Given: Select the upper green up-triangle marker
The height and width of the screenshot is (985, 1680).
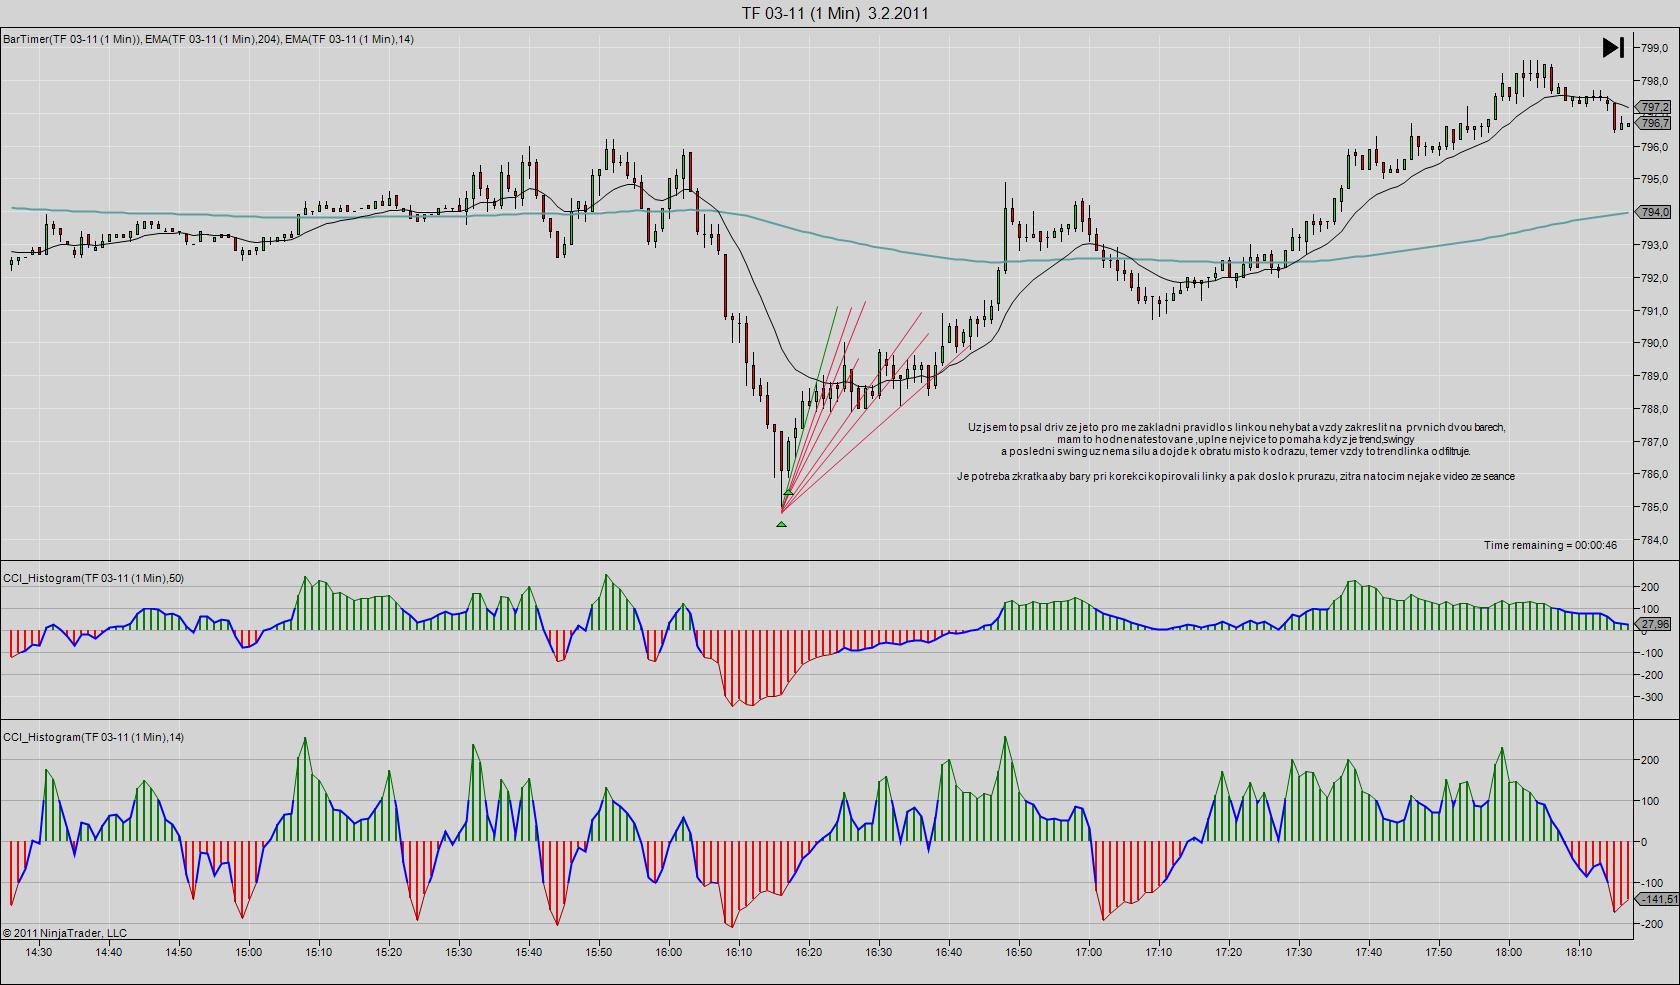Looking at the screenshot, I should pos(788,492).
